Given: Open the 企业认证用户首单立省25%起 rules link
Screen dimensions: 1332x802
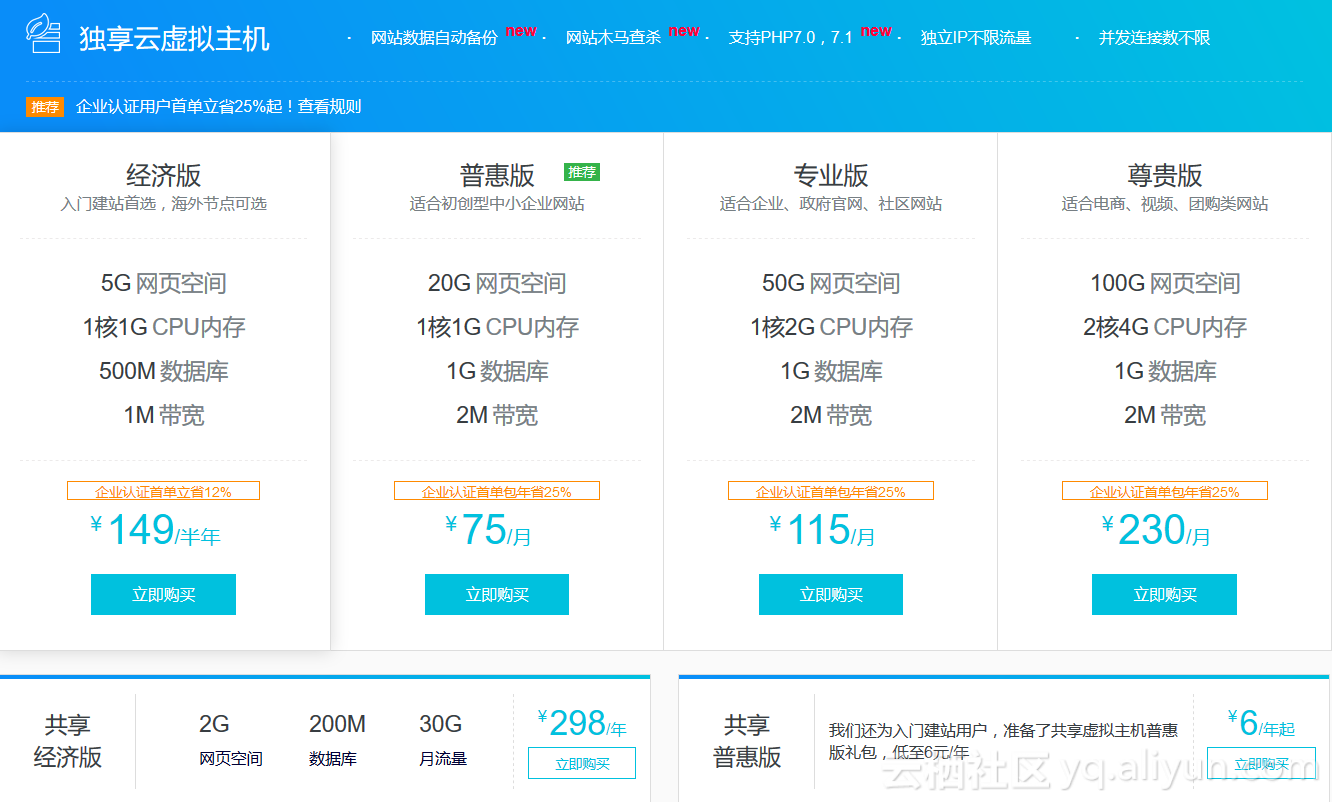Looking at the screenshot, I should coord(219,107).
